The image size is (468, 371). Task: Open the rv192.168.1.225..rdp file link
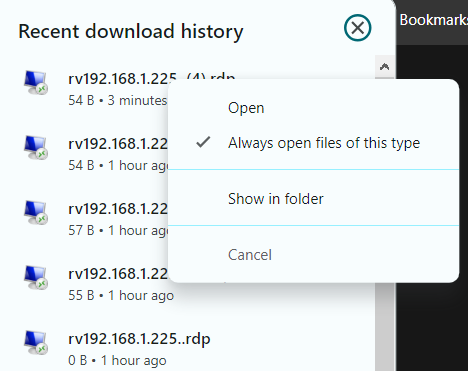139,339
